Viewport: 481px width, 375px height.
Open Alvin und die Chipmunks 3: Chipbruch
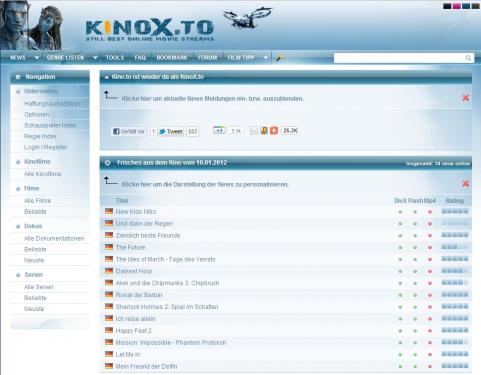coord(167,283)
